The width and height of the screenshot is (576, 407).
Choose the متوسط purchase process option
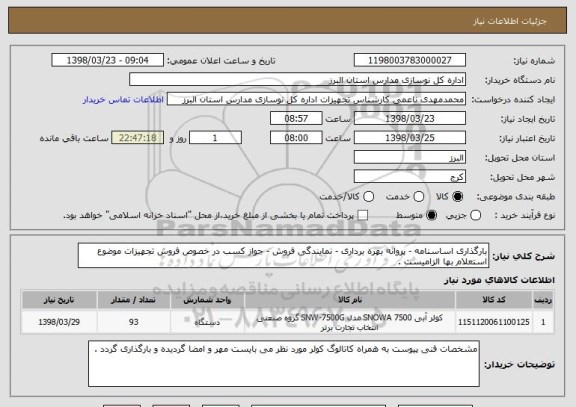(432, 216)
